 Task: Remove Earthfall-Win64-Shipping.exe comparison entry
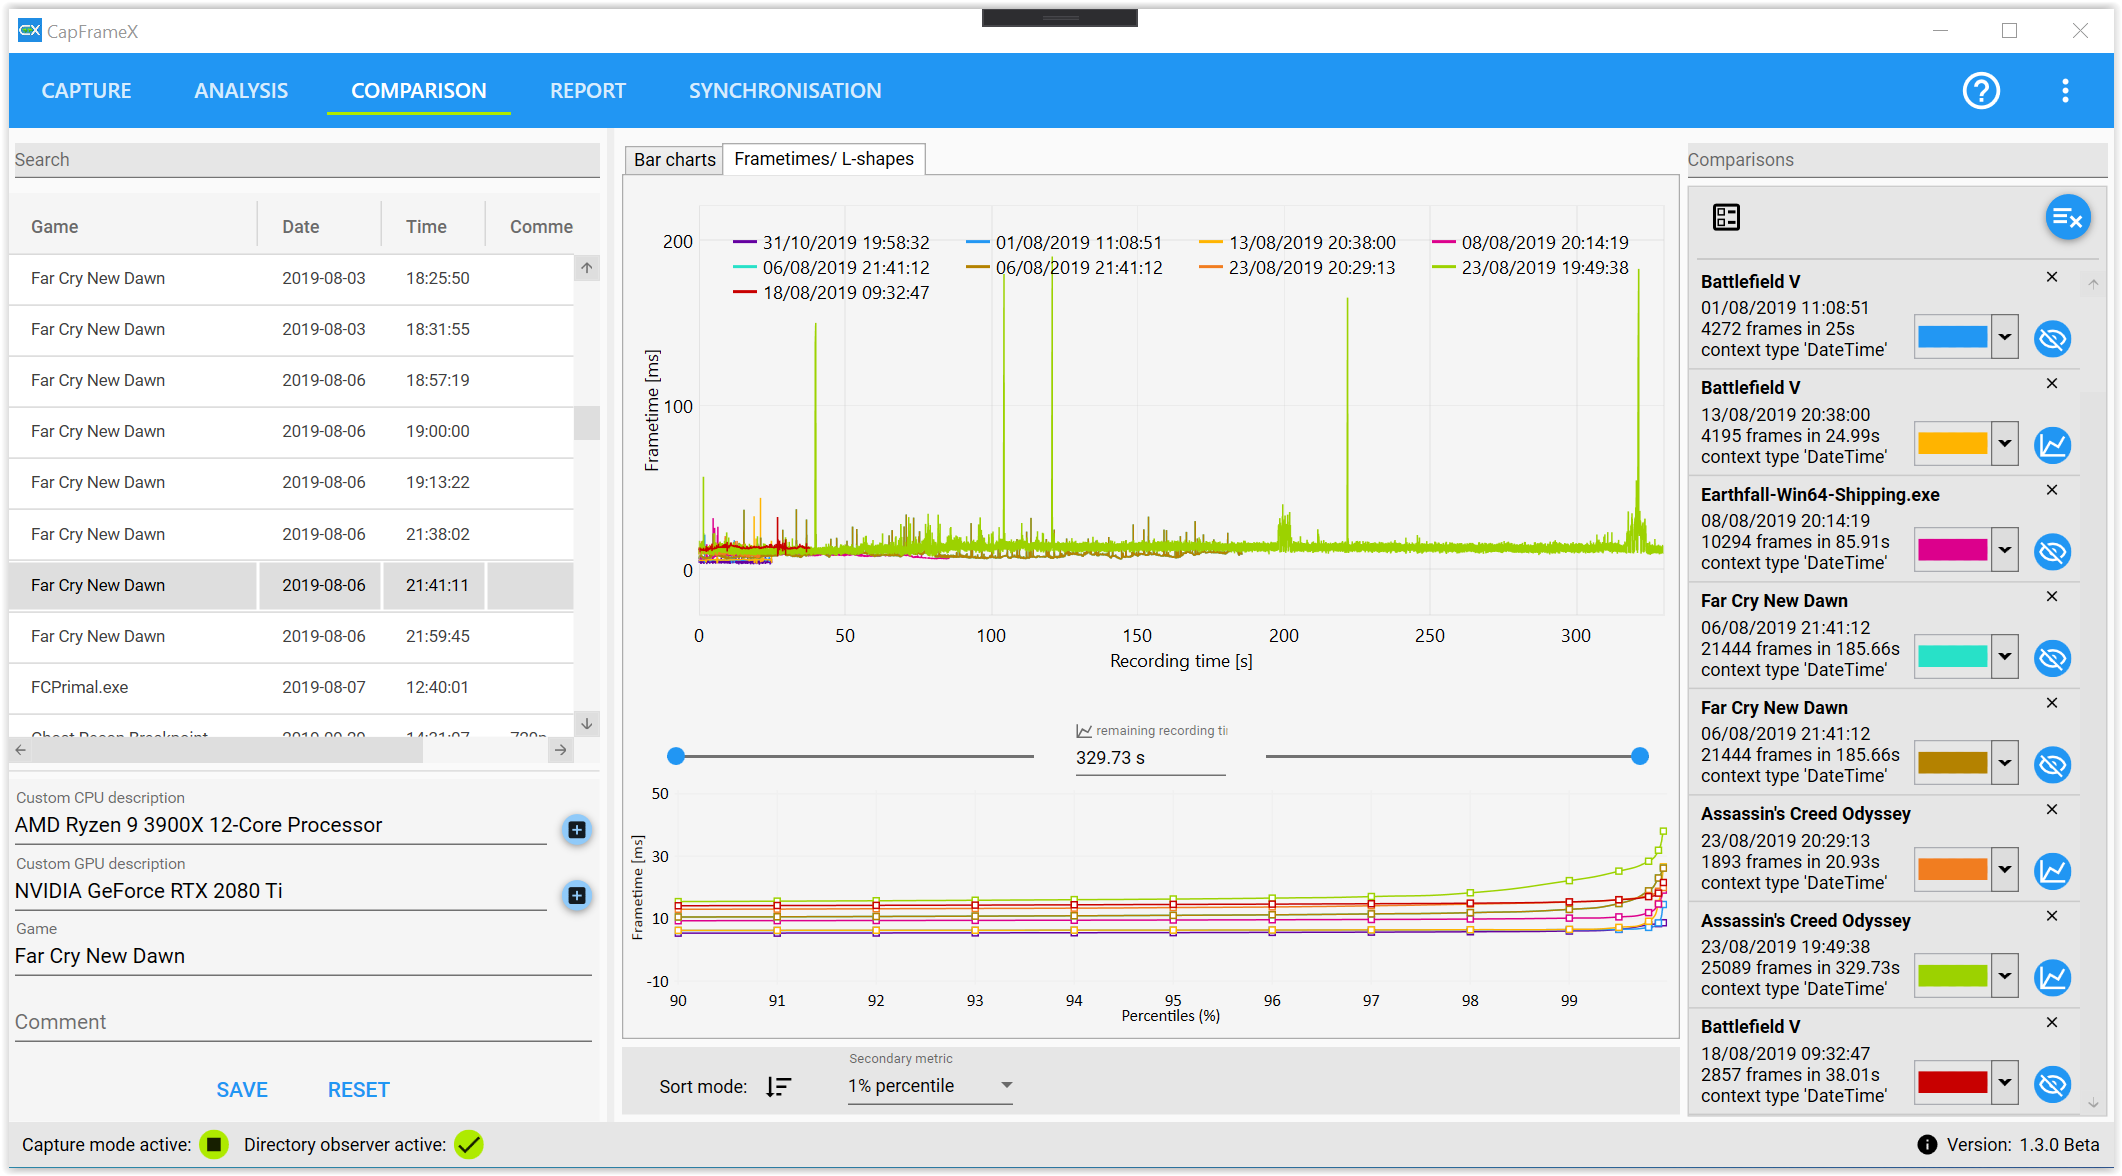pyautogui.click(x=2052, y=490)
